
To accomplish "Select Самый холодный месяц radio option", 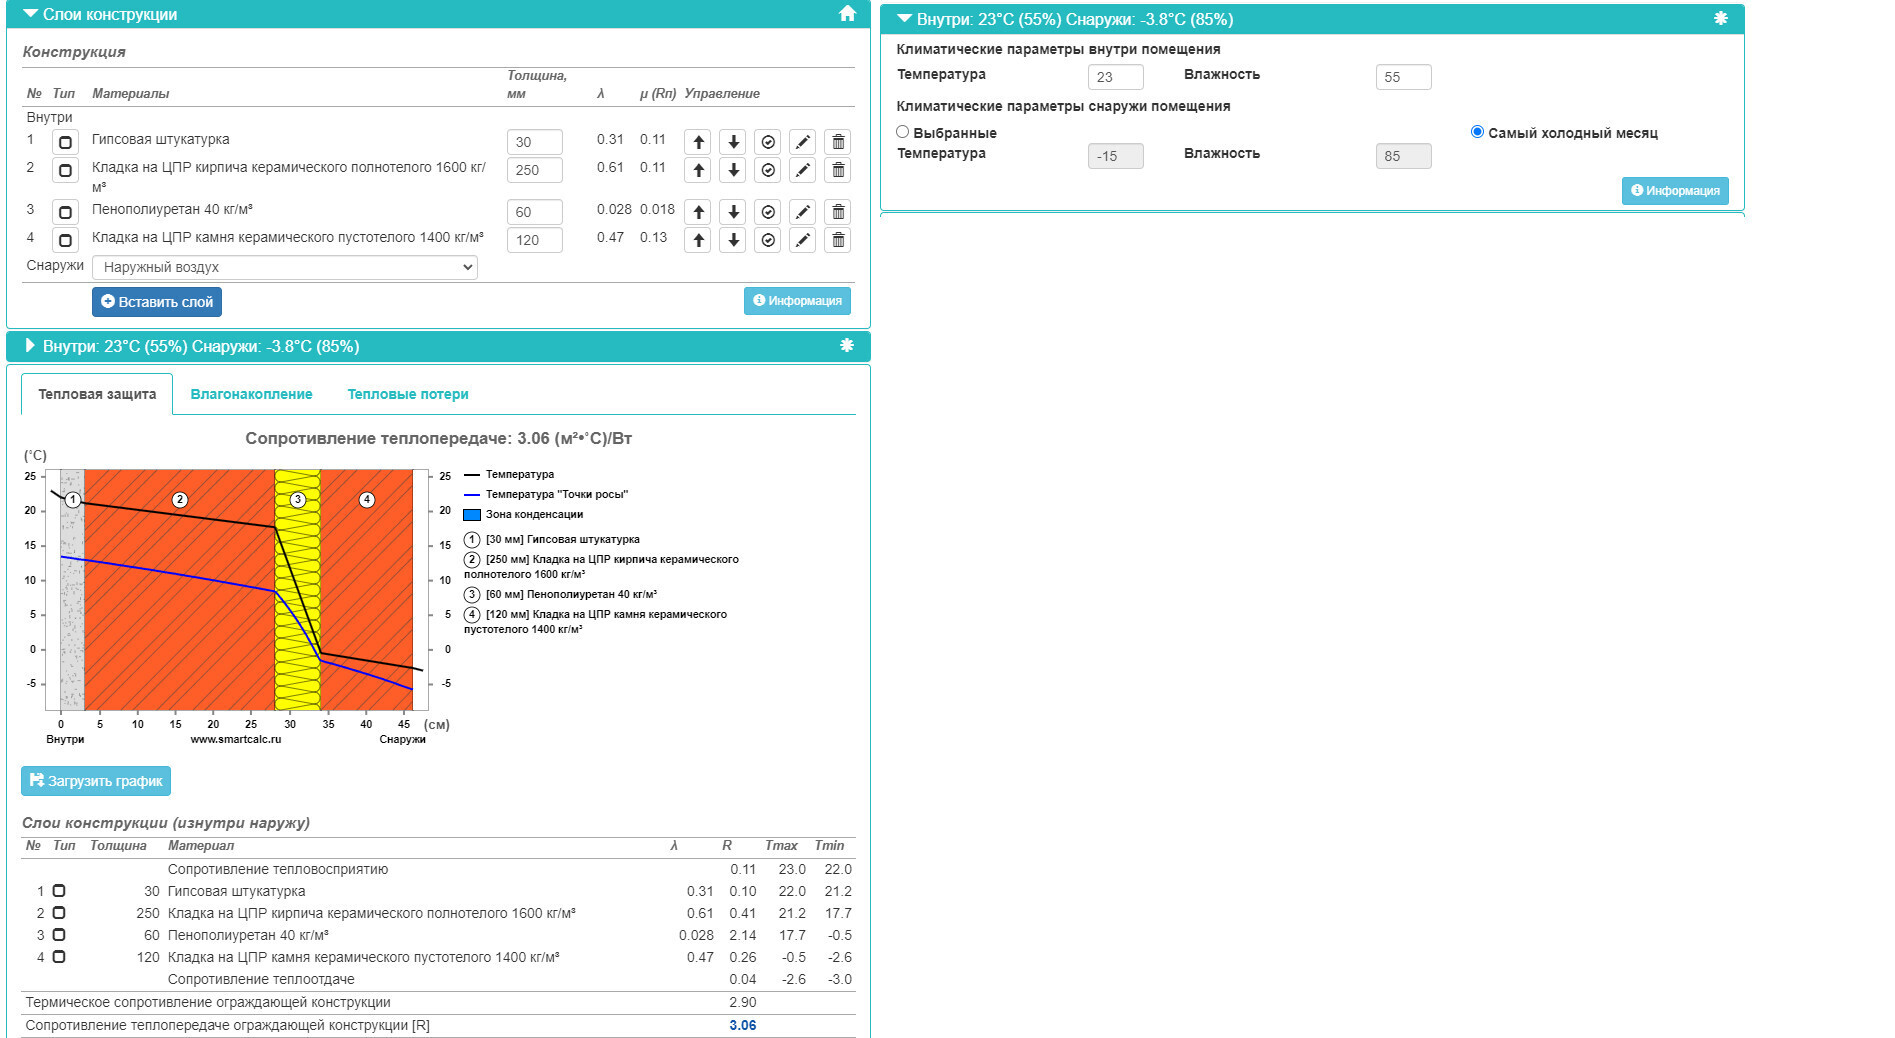I will click(1477, 132).
